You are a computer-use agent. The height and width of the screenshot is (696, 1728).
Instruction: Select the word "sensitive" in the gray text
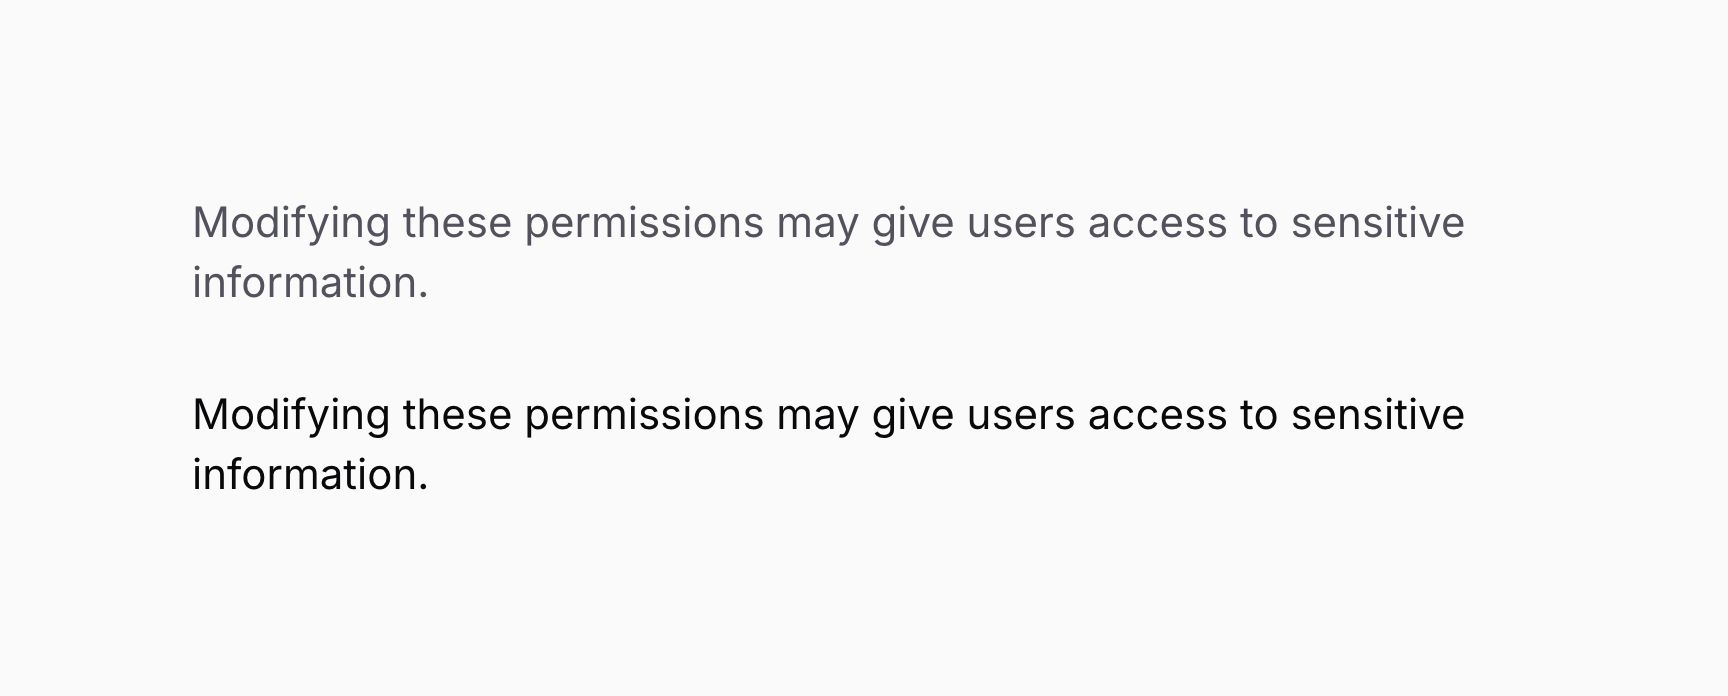pos(1377,223)
